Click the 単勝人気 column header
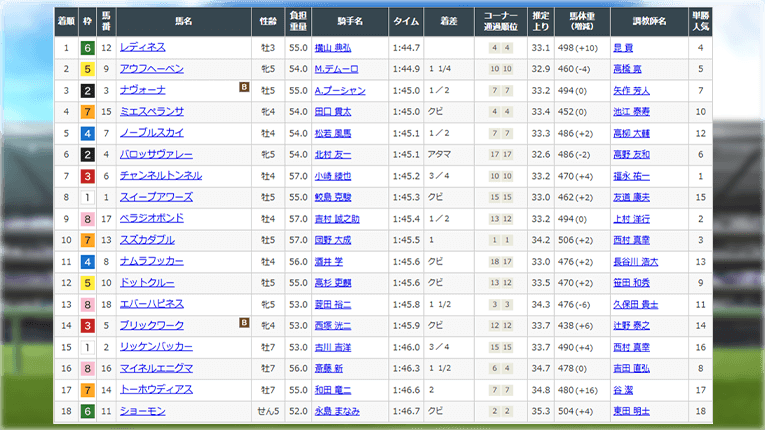This screenshot has height=430, width=765. pos(700,19)
